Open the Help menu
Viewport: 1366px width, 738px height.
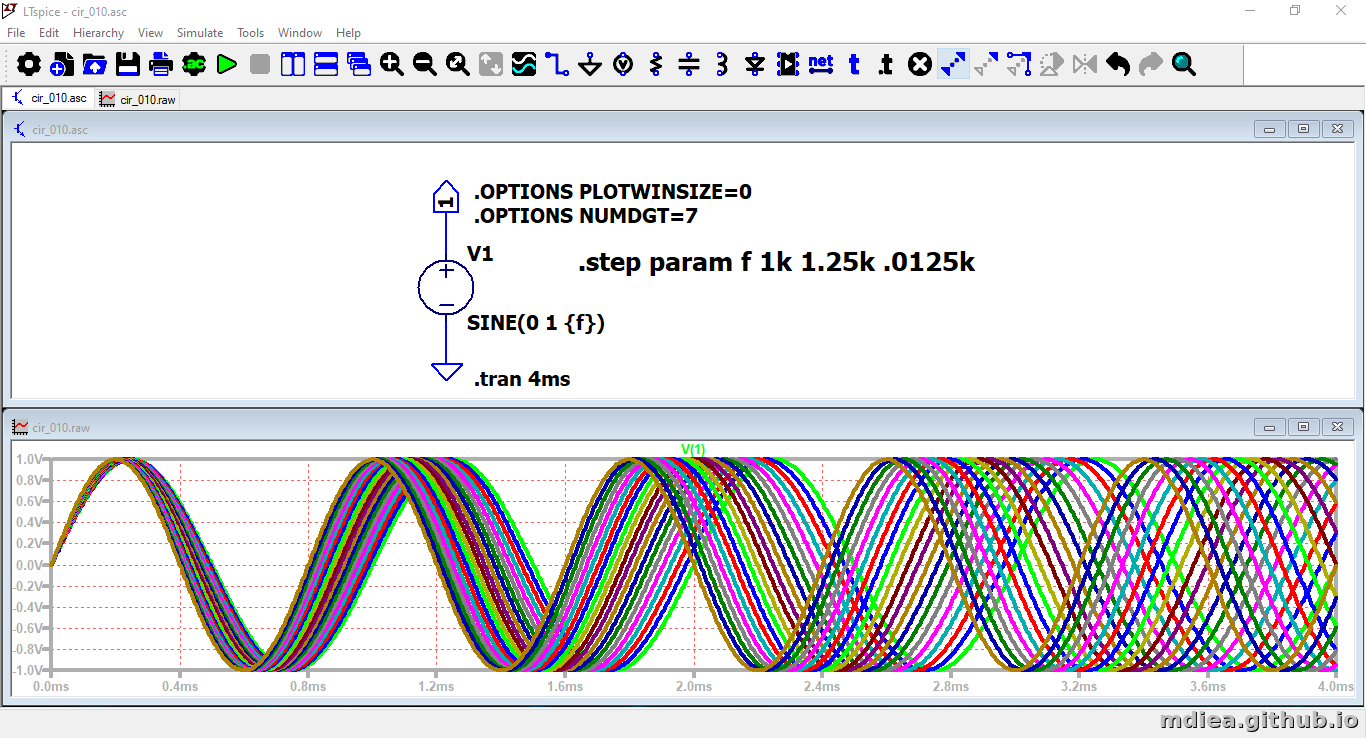(348, 33)
